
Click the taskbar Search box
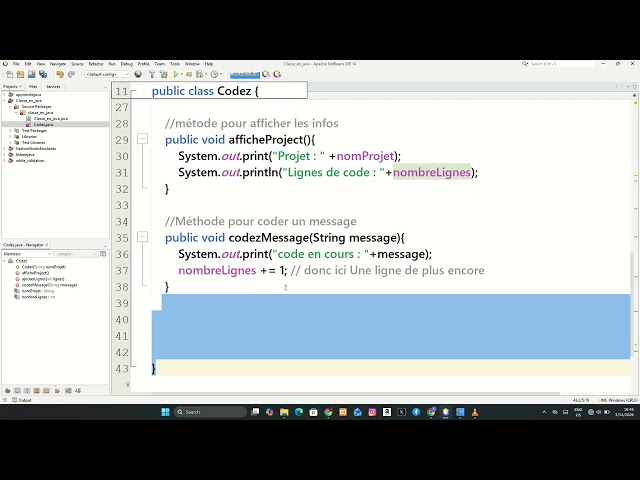pyautogui.click(x=210, y=412)
